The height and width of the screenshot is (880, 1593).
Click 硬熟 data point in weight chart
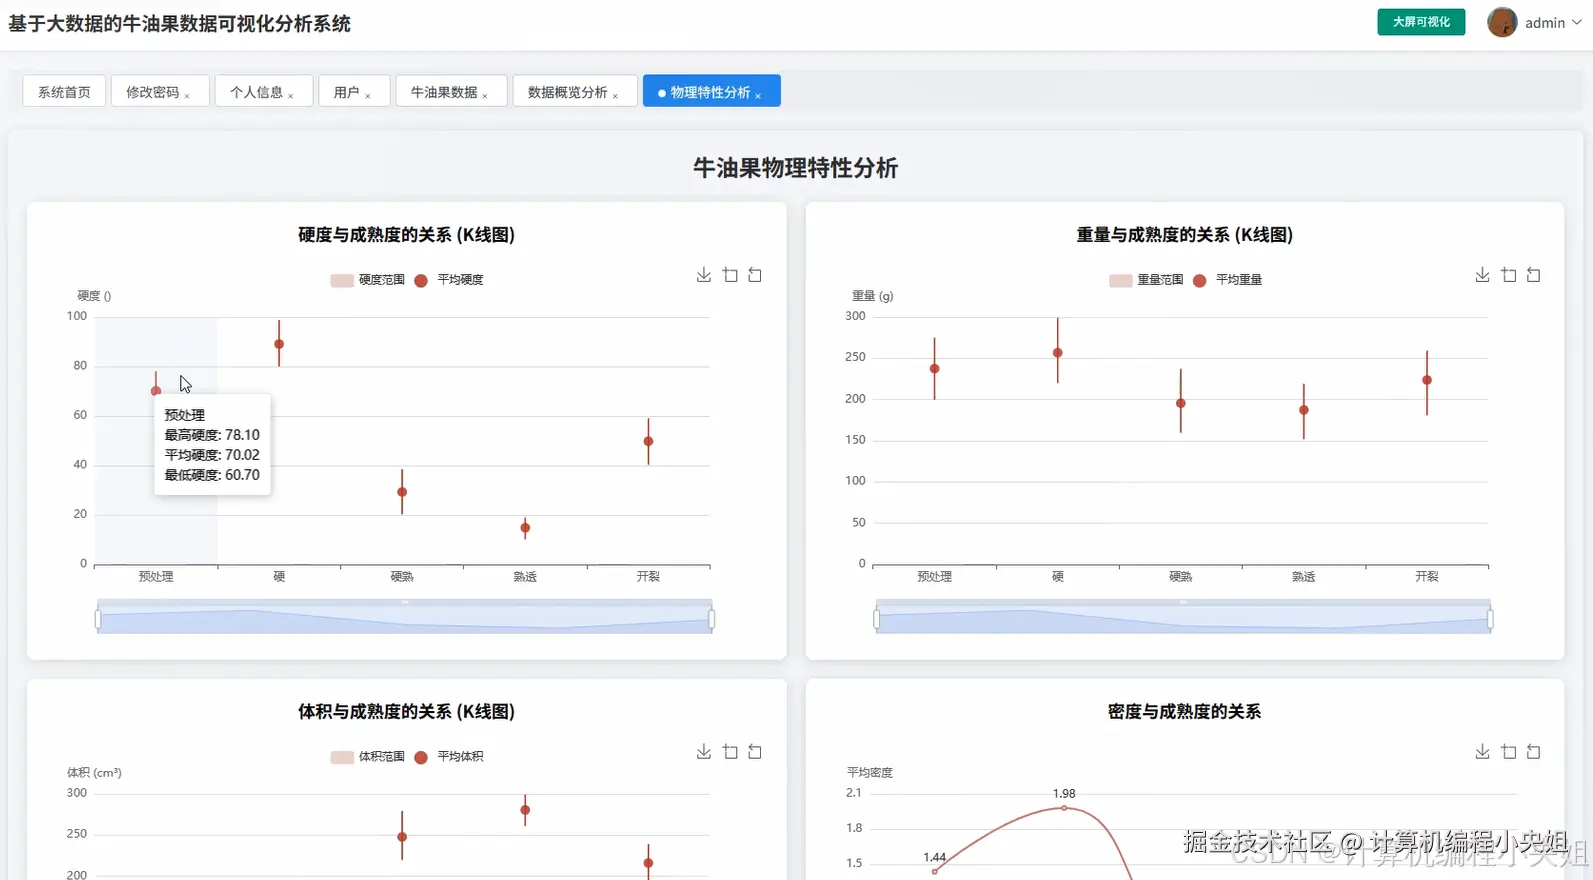pos(1181,404)
